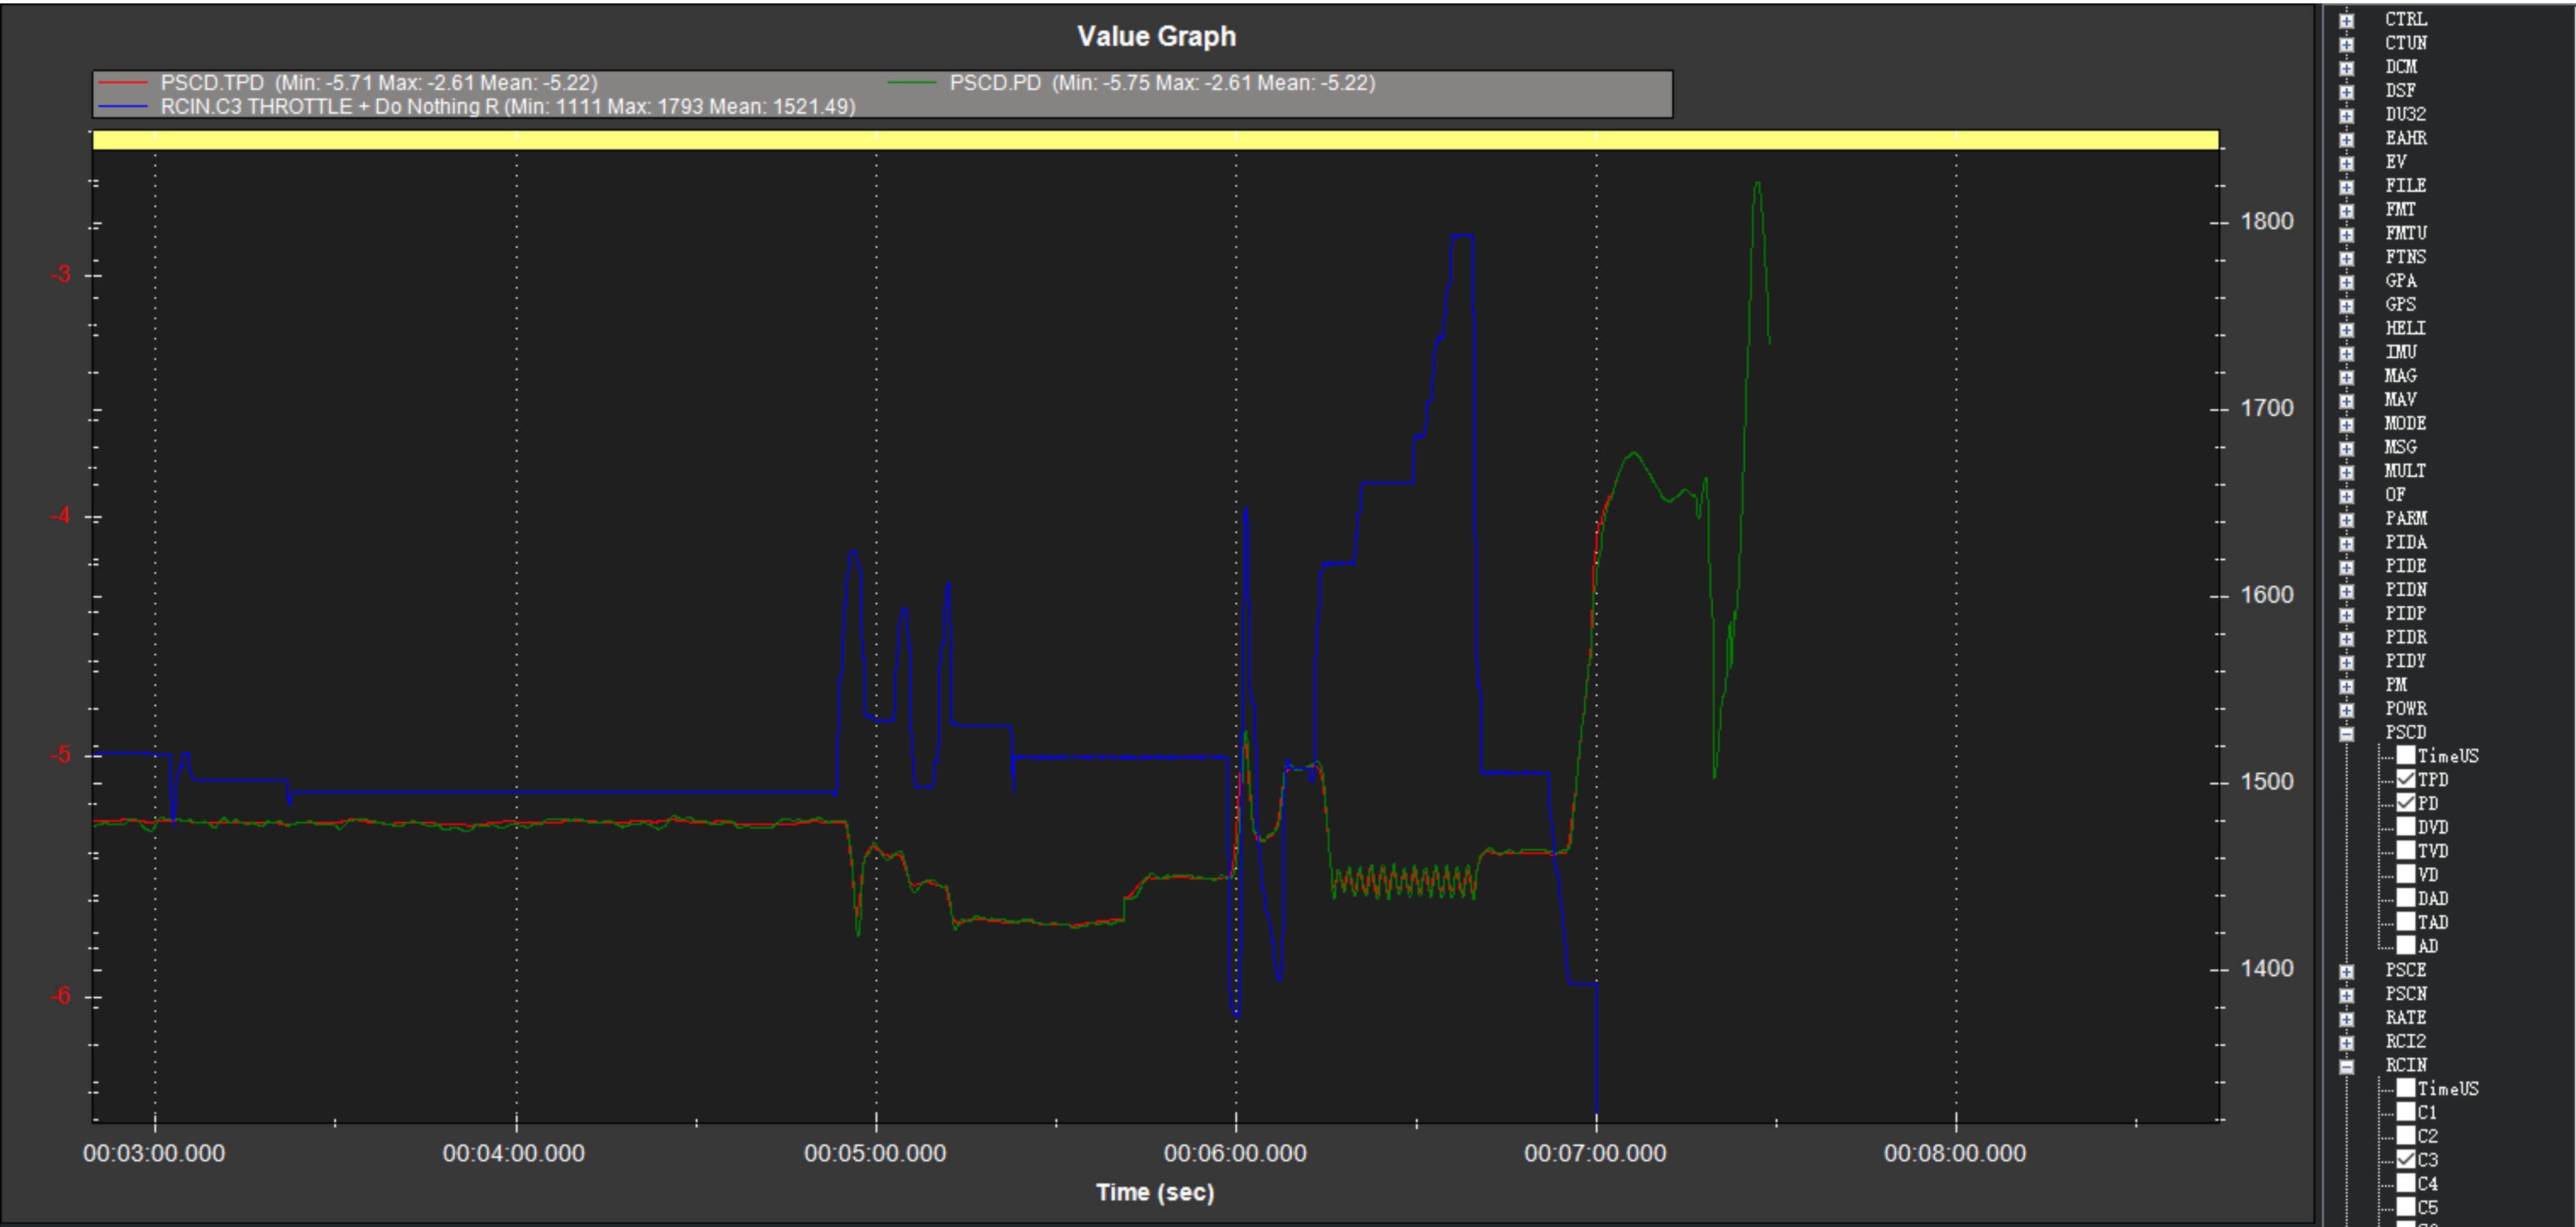Viewport: 2576px width, 1227px height.
Task: Select the DU32 tree item label
Action: (2405, 115)
